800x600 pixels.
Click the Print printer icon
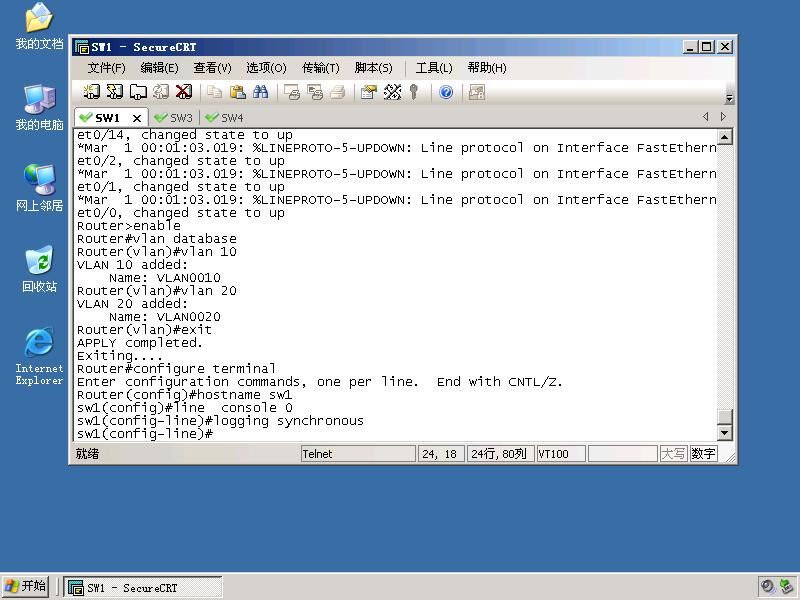click(338, 92)
